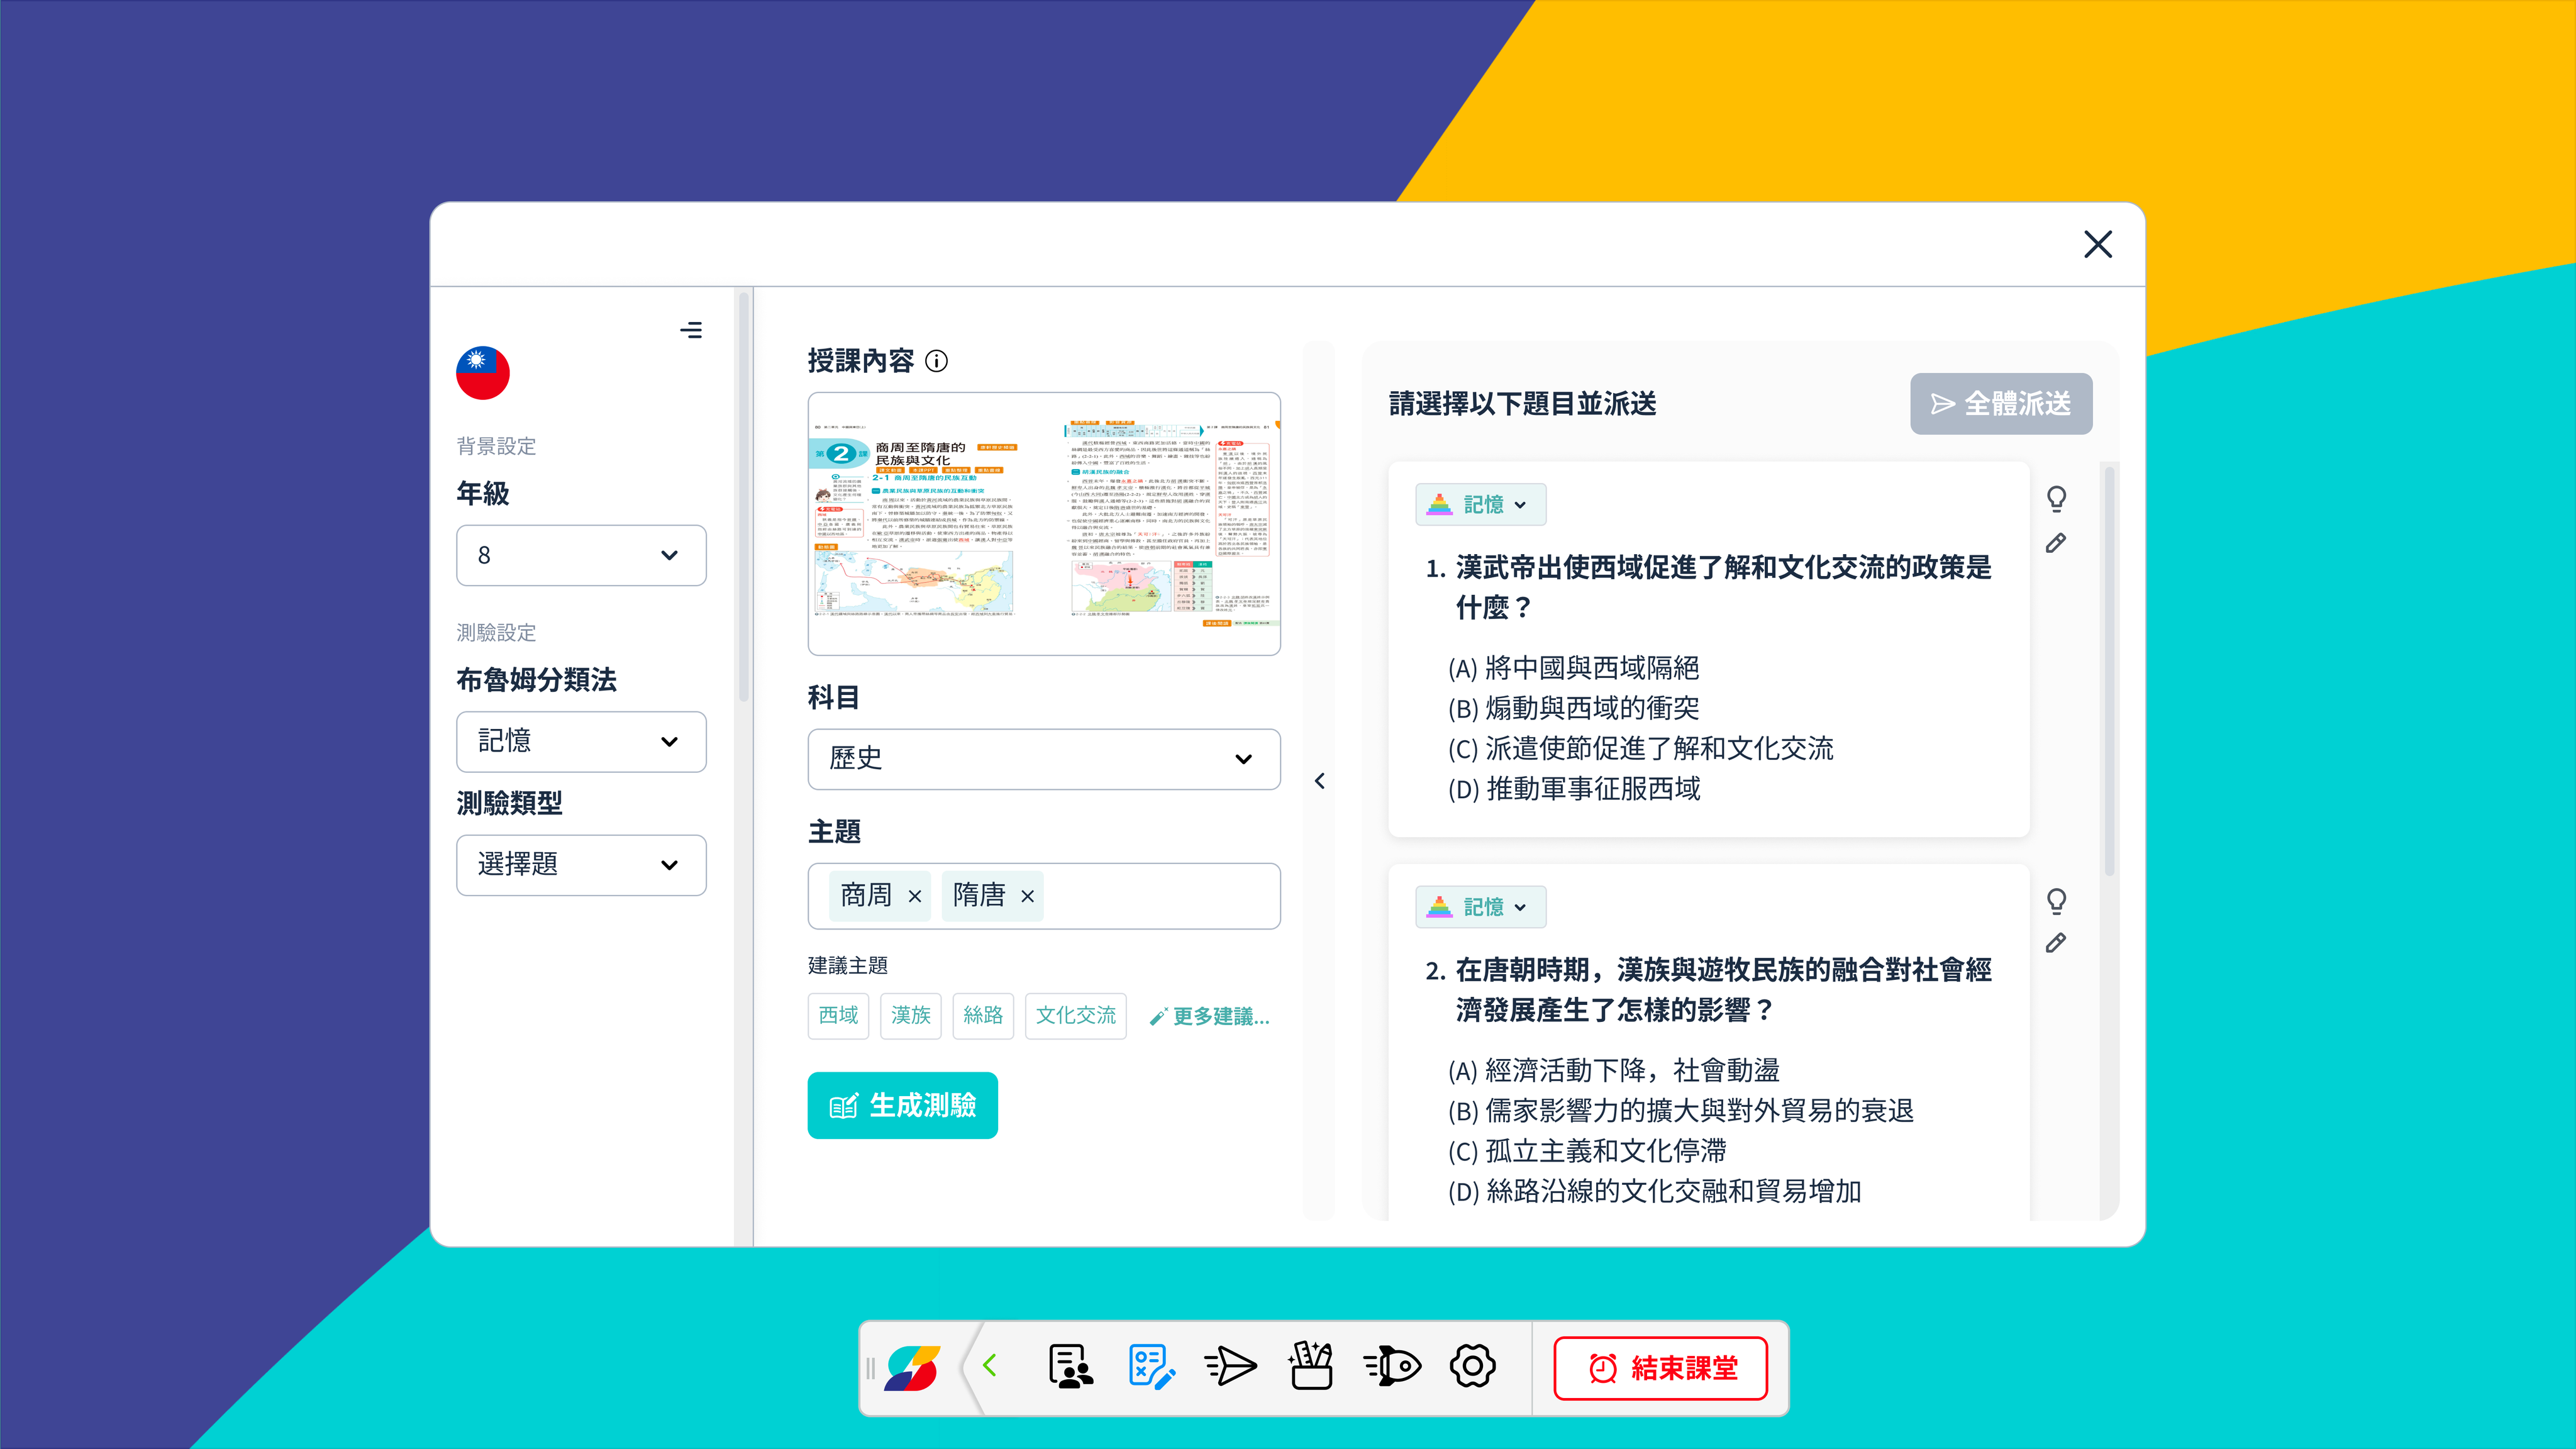Image resolution: width=2576 pixels, height=1449 pixels.
Task: Open the textbook page thumbnail
Action: (1044, 524)
